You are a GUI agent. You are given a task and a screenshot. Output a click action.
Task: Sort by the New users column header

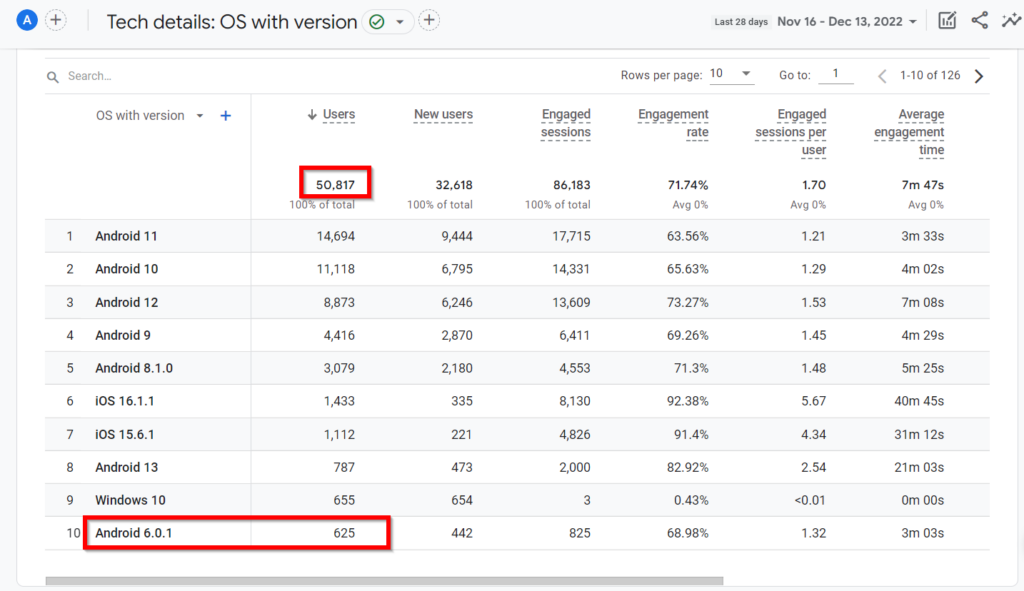pos(443,115)
